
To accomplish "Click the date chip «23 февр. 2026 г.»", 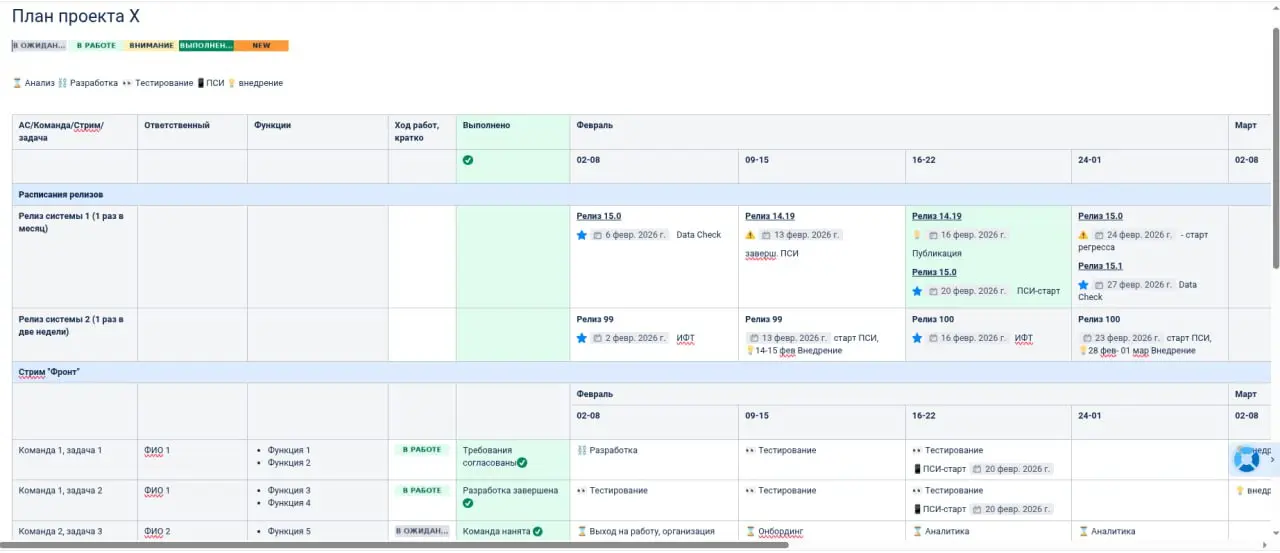I will pos(1121,338).
